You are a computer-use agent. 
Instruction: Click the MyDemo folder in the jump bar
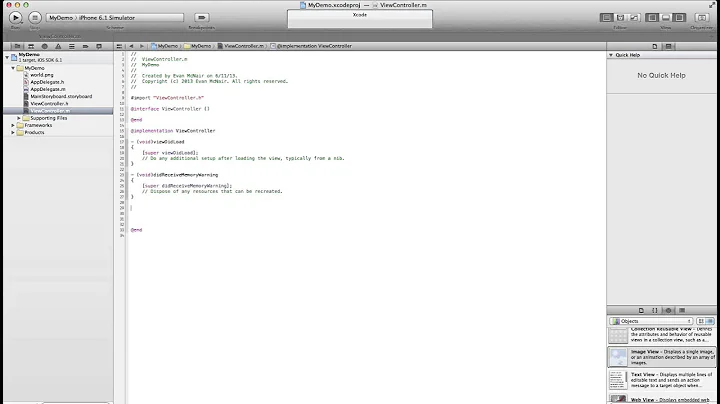tap(198, 46)
